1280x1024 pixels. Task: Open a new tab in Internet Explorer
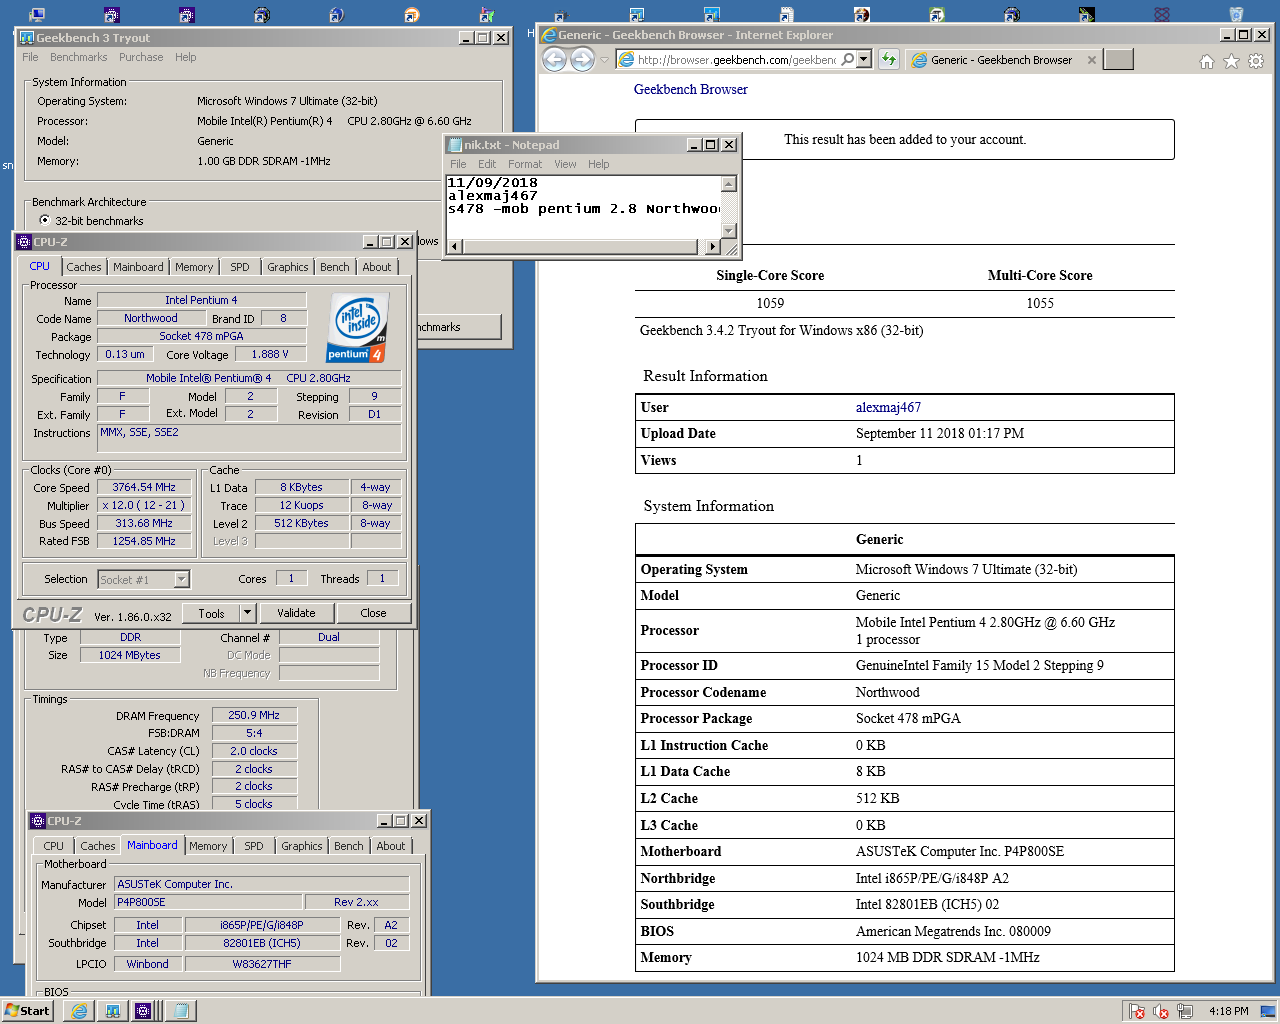[1118, 60]
